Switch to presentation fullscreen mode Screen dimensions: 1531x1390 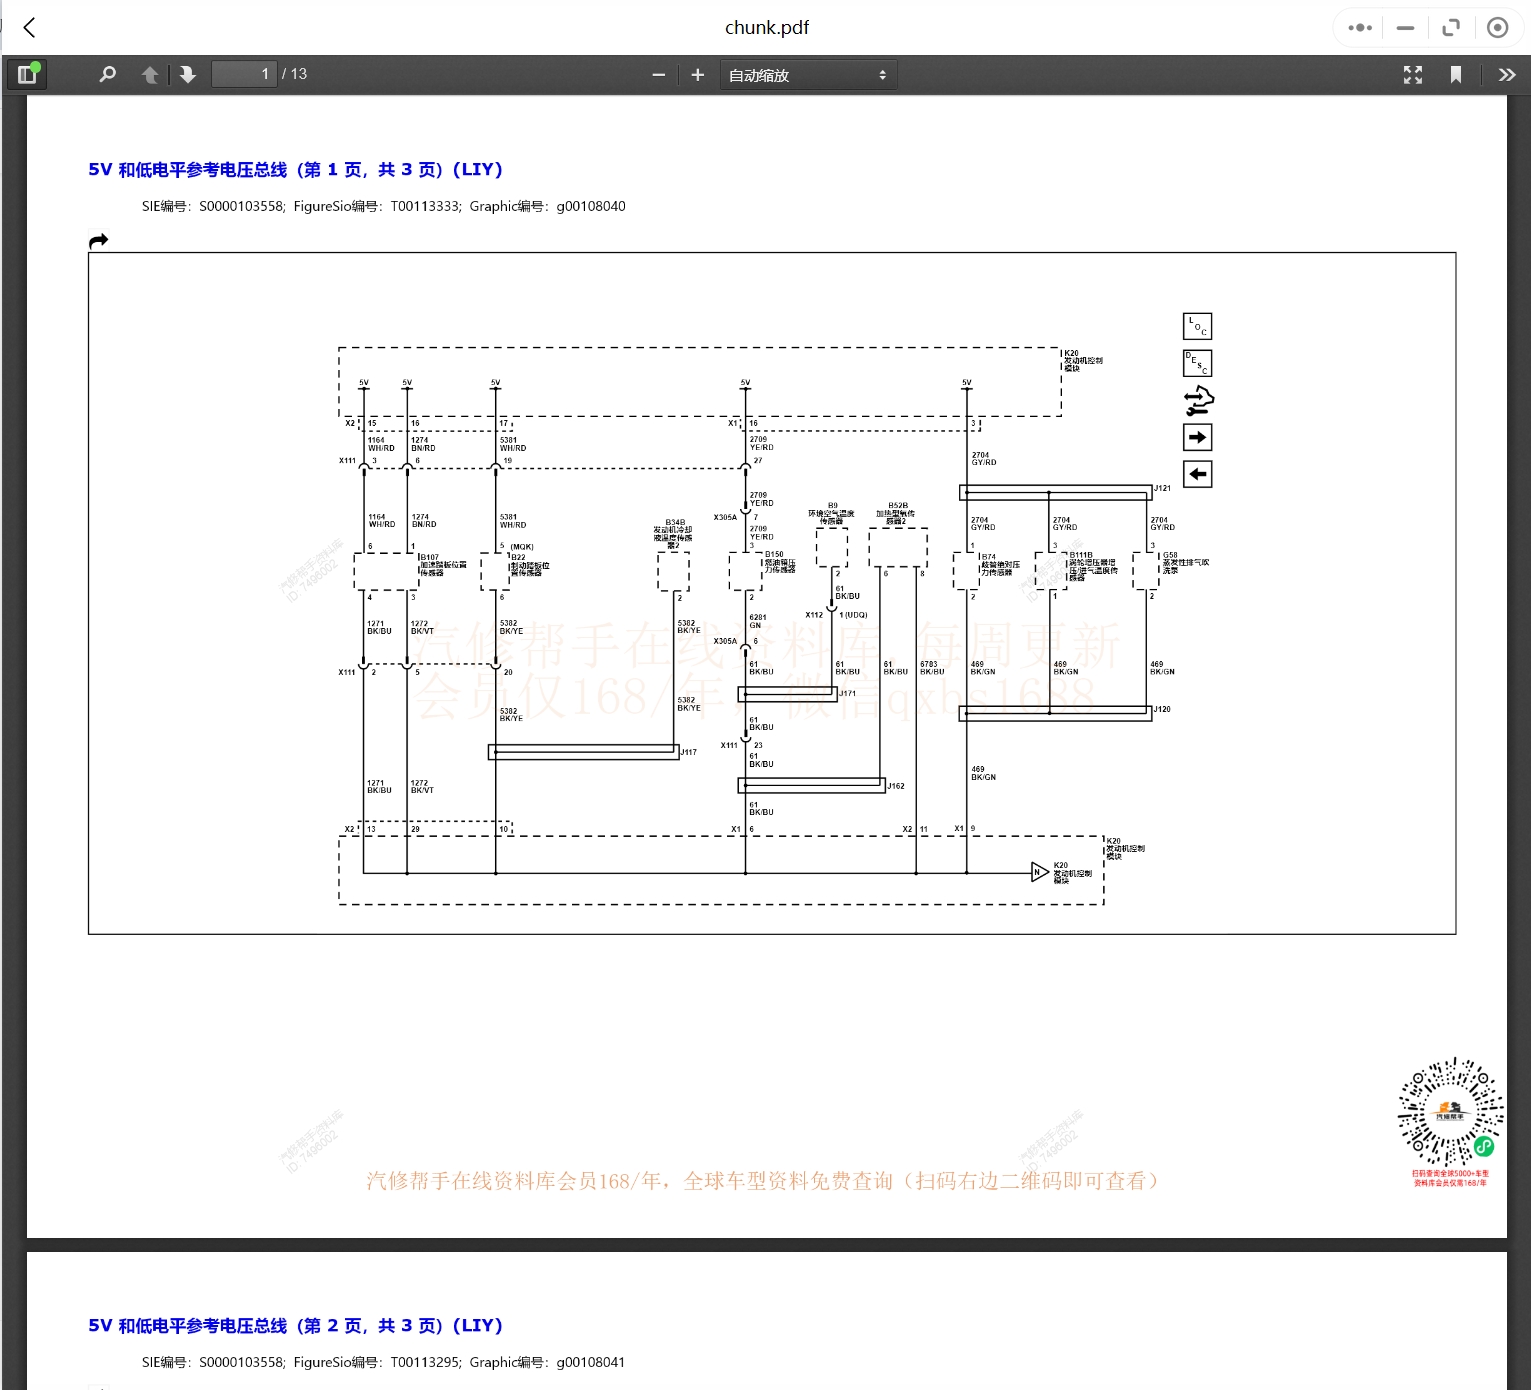pos(1412,75)
